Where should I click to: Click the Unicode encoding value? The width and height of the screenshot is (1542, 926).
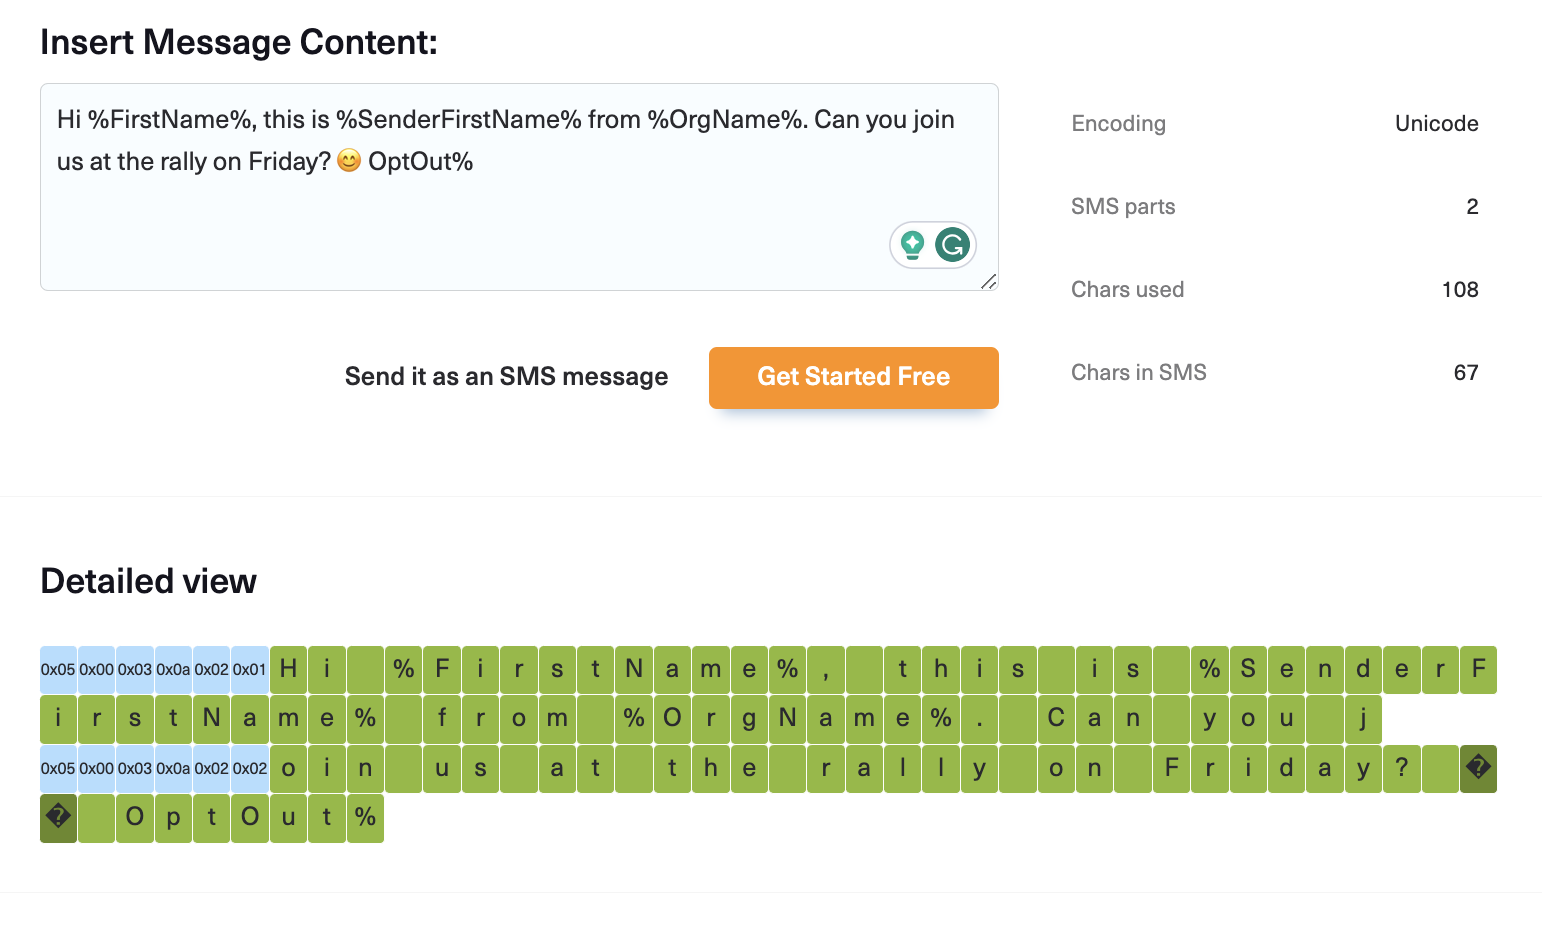[x=1437, y=123]
